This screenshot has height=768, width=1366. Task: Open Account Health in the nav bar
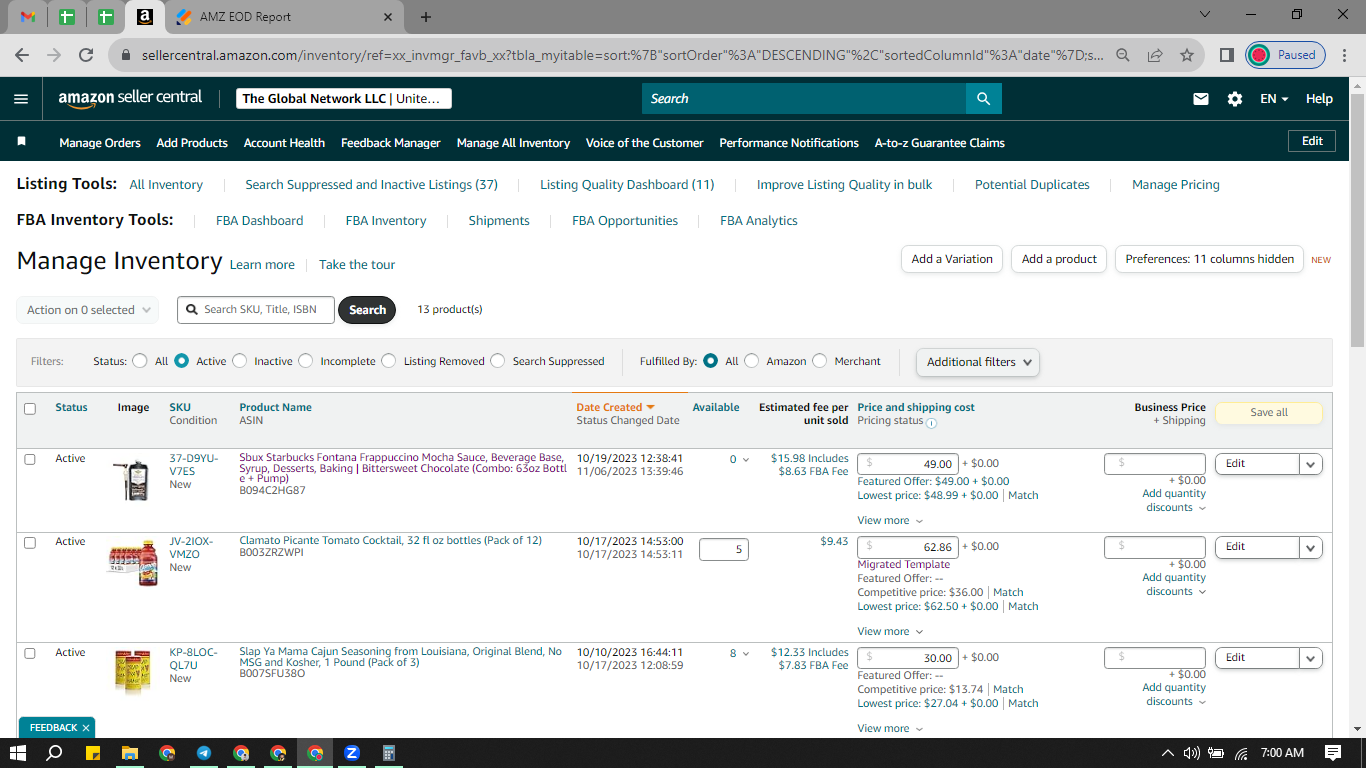(x=284, y=143)
